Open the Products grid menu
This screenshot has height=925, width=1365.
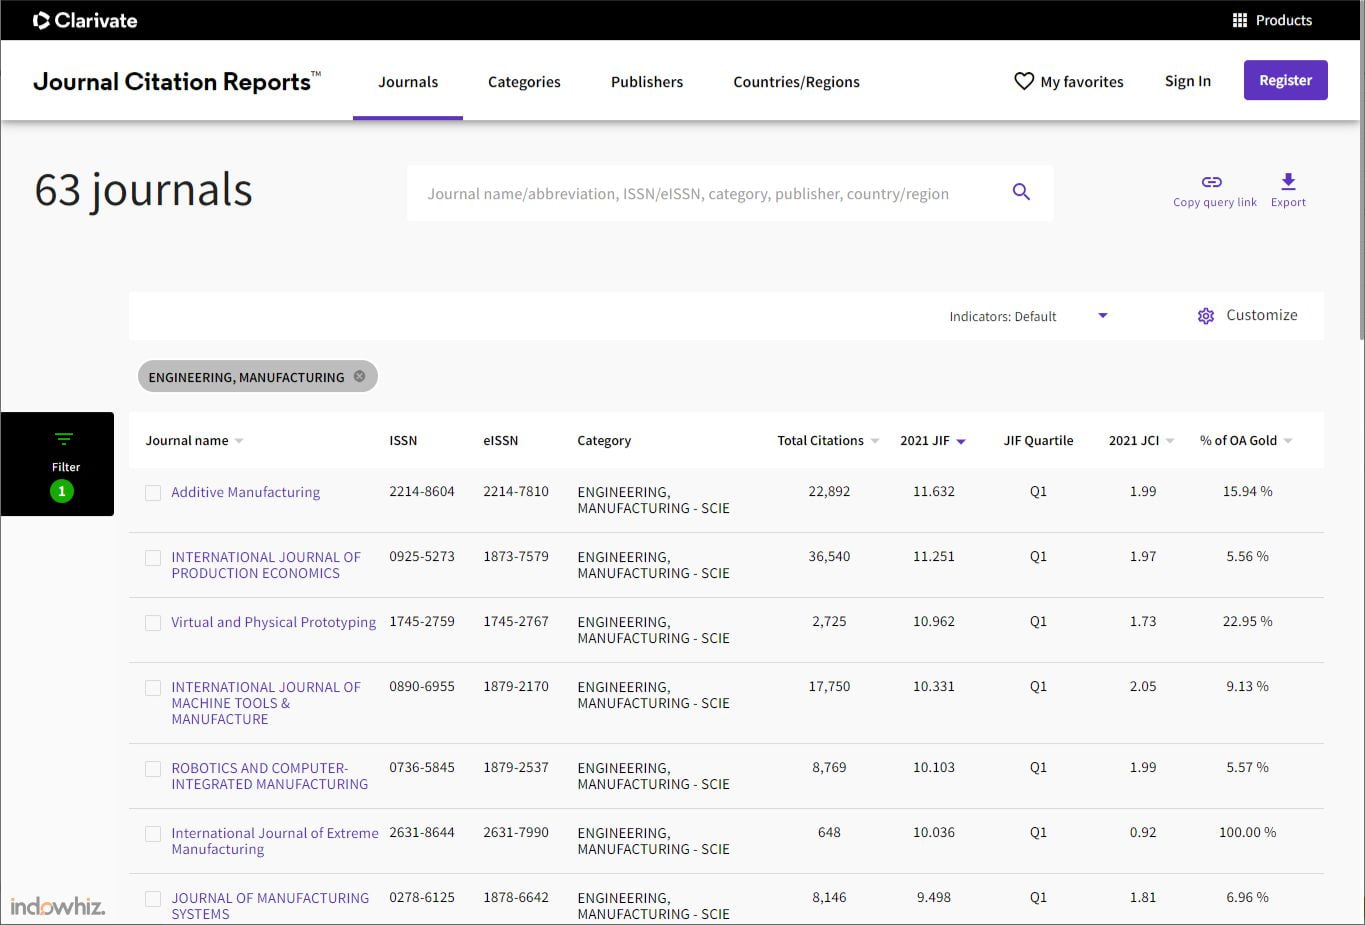tap(1271, 20)
